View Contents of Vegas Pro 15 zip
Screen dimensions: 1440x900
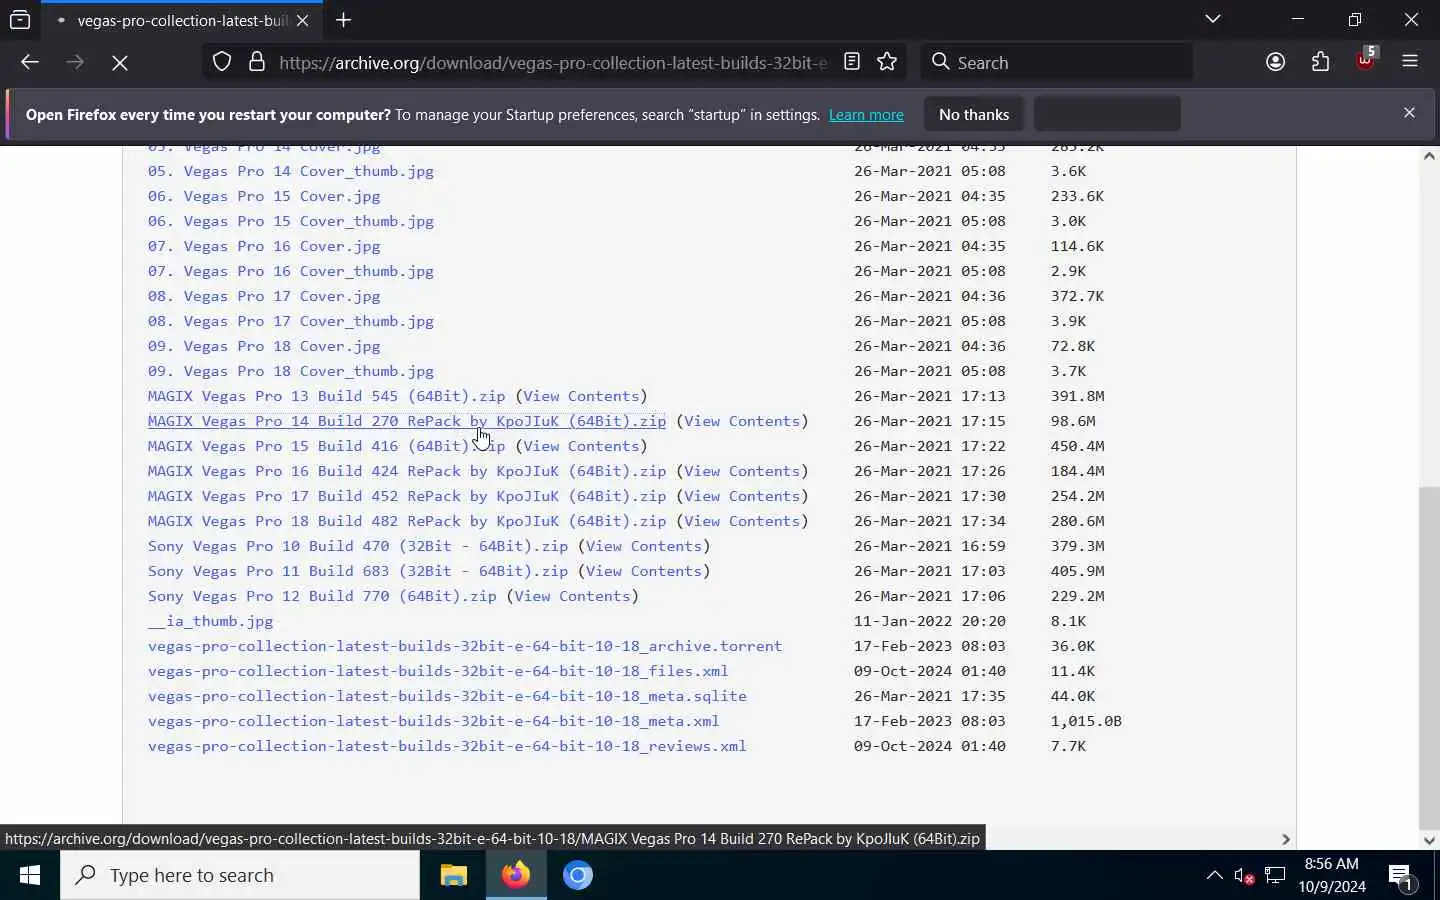pos(581,446)
